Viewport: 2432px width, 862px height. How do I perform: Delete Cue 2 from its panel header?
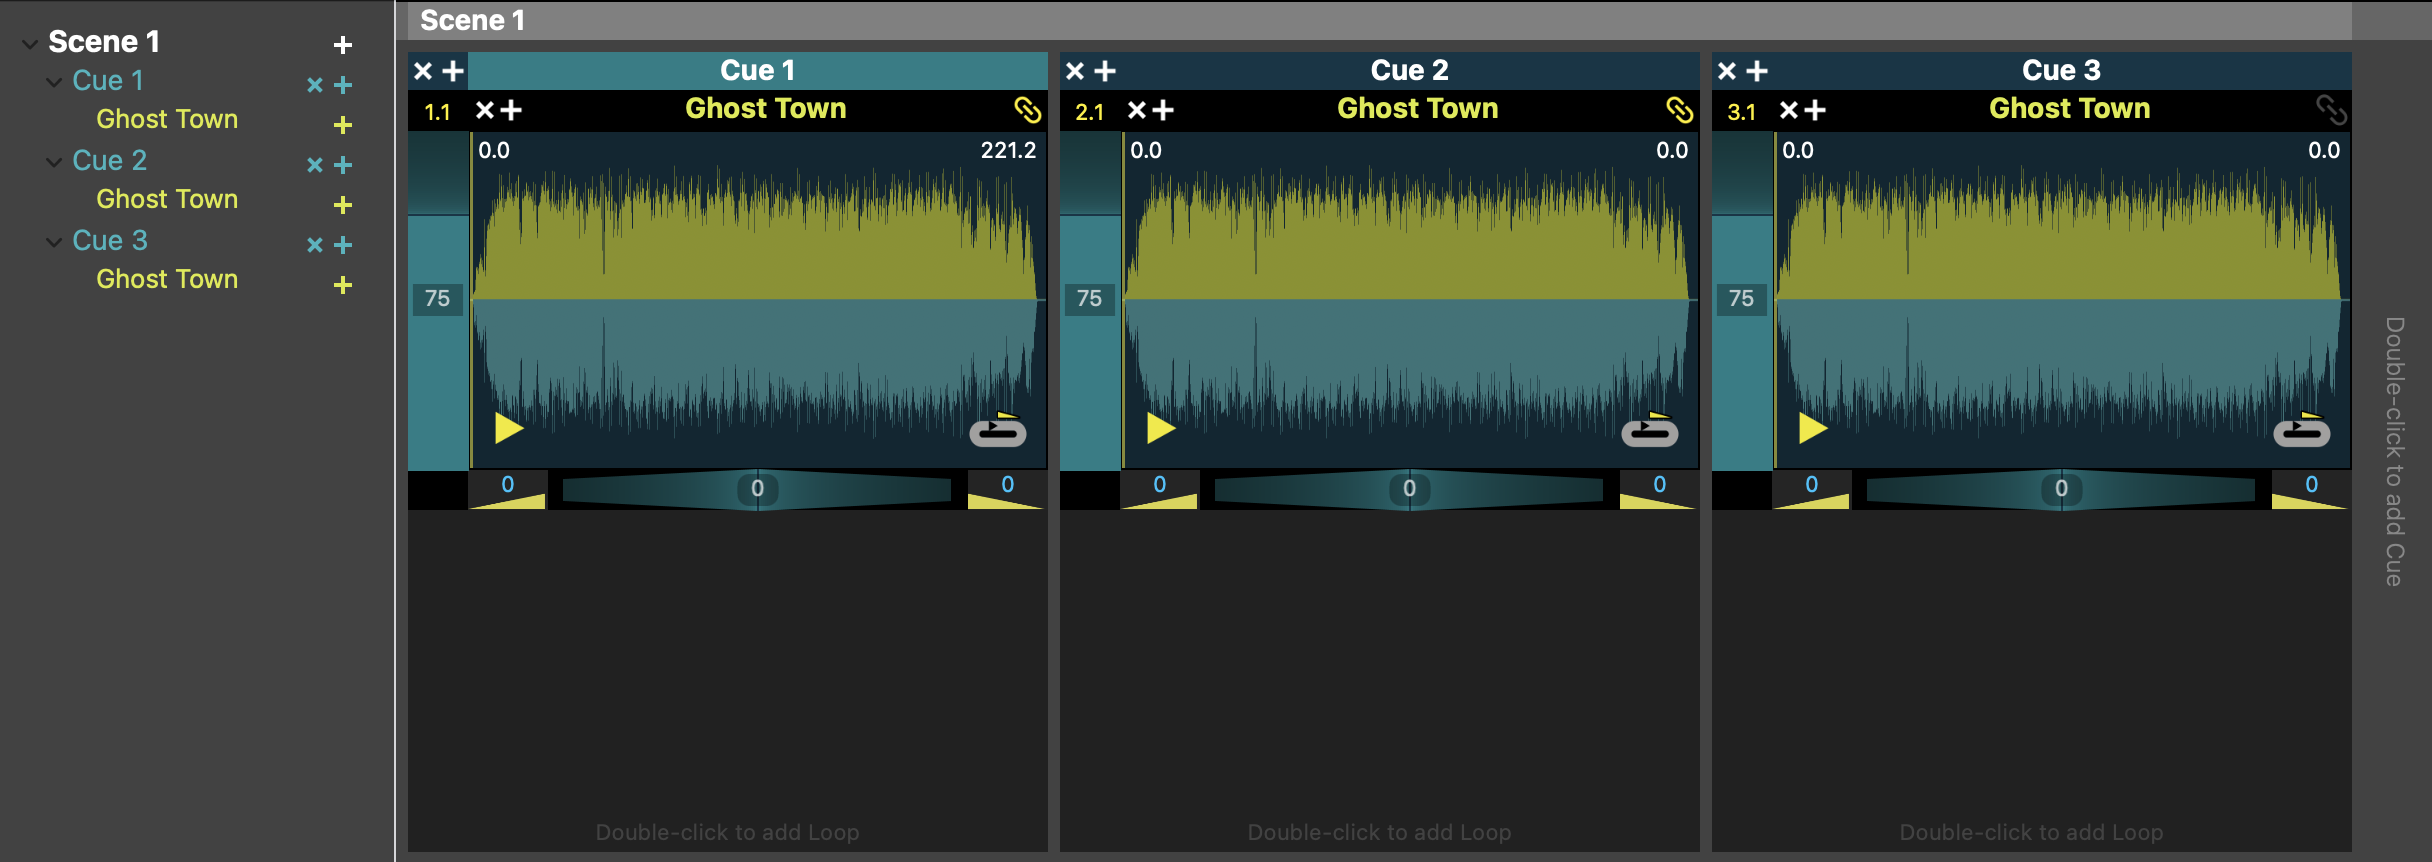click(1075, 71)
